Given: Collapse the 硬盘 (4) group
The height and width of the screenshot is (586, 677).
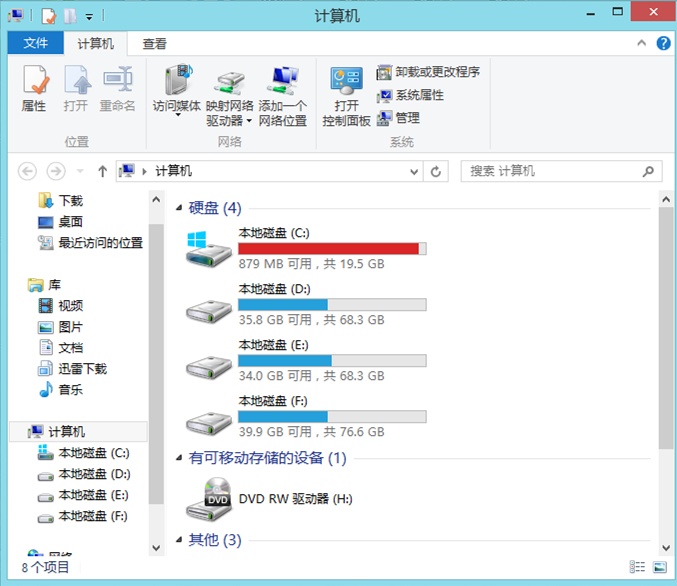Looking at the screenshot, I should [179, 208].
